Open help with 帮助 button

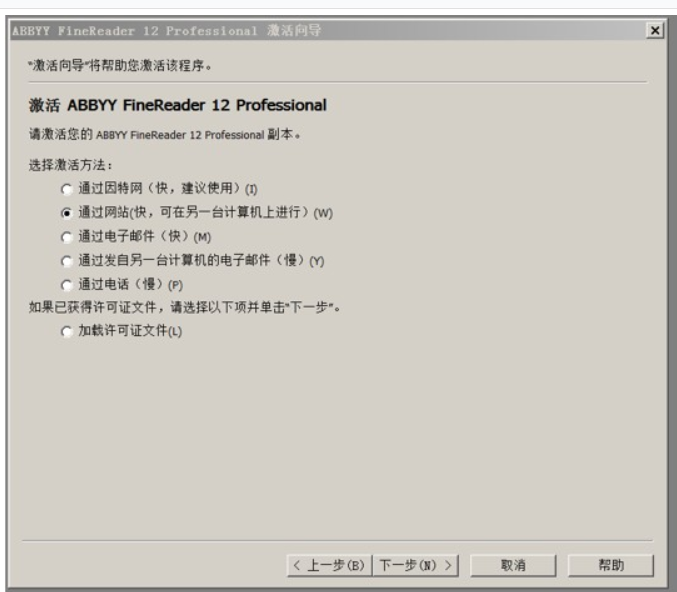click(x=611, y=565)
